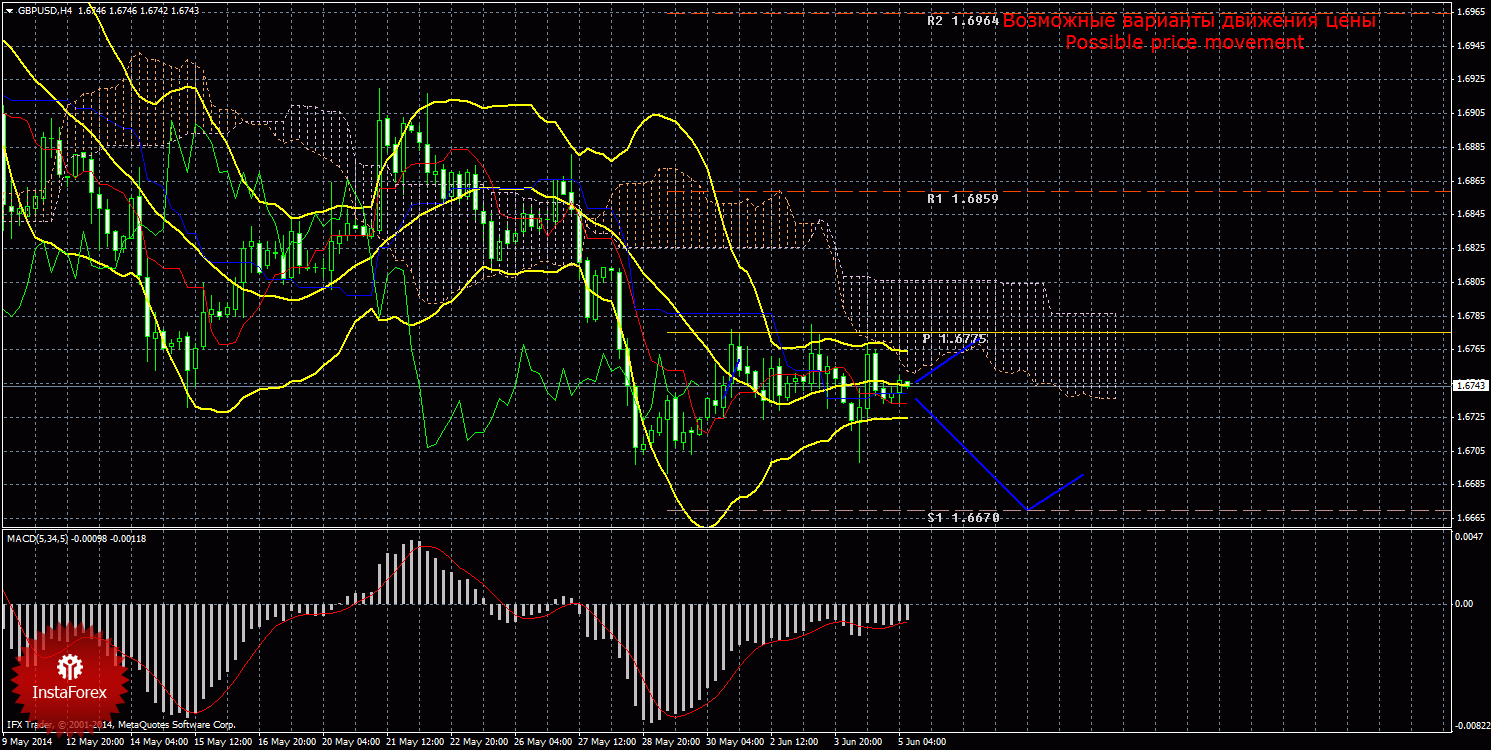Click the 1.6685 price scale value
The image size is (1491, 750).
(1470, 485)
